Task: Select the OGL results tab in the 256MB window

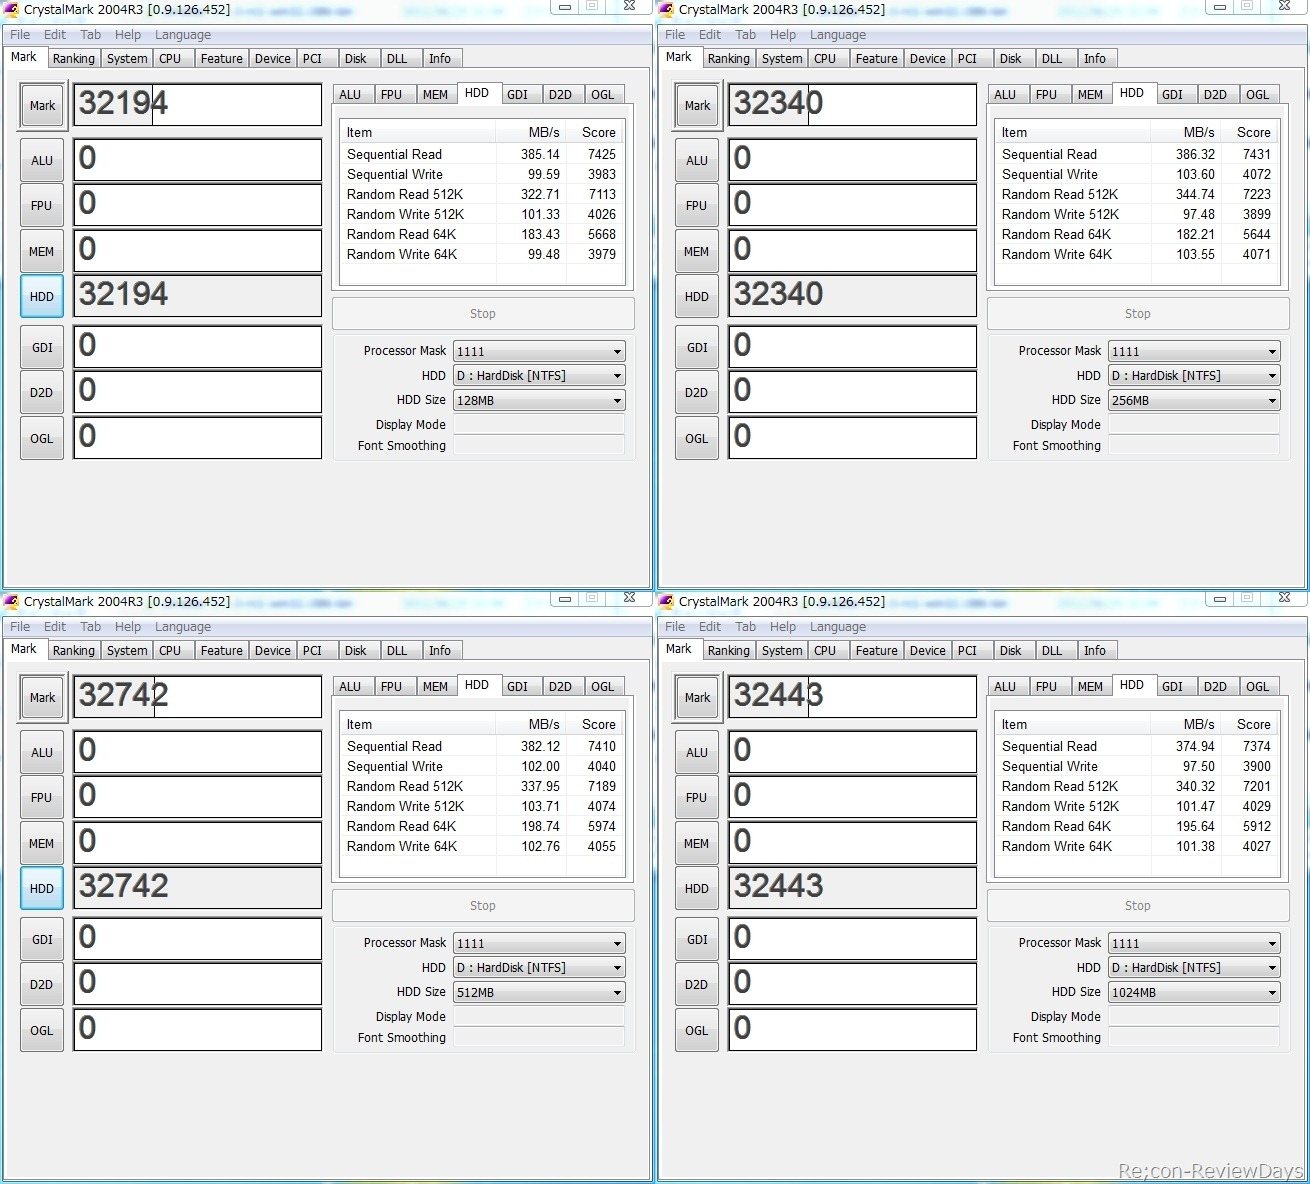Action: coord(1258,95)
